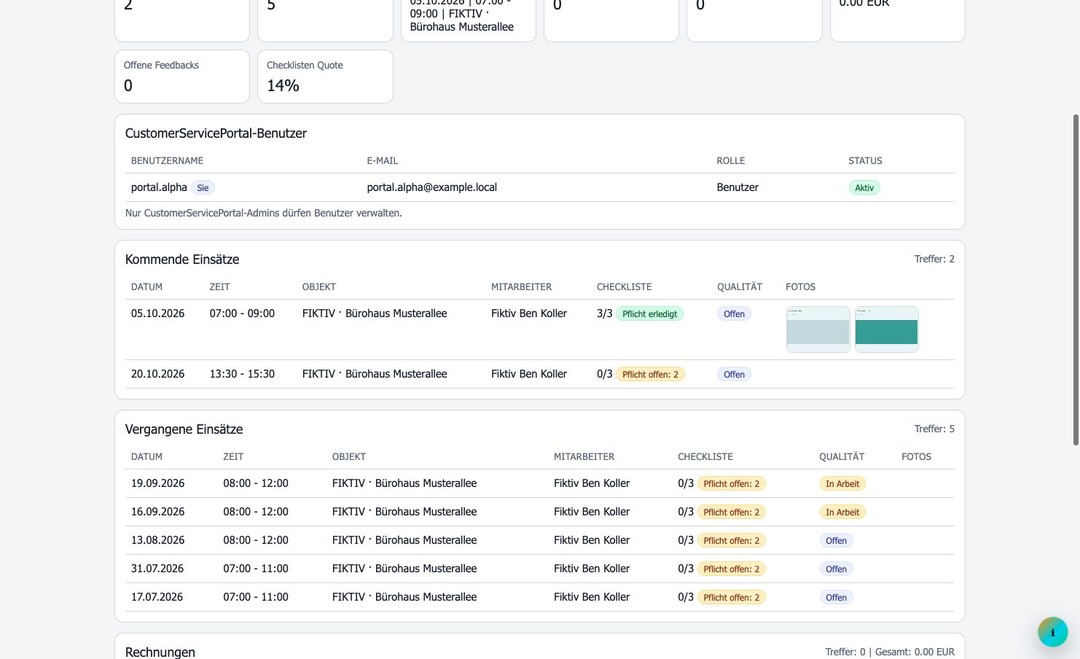1080x659 pixels.
Task: Click the username portal.alpha
Action: point(159,187)
